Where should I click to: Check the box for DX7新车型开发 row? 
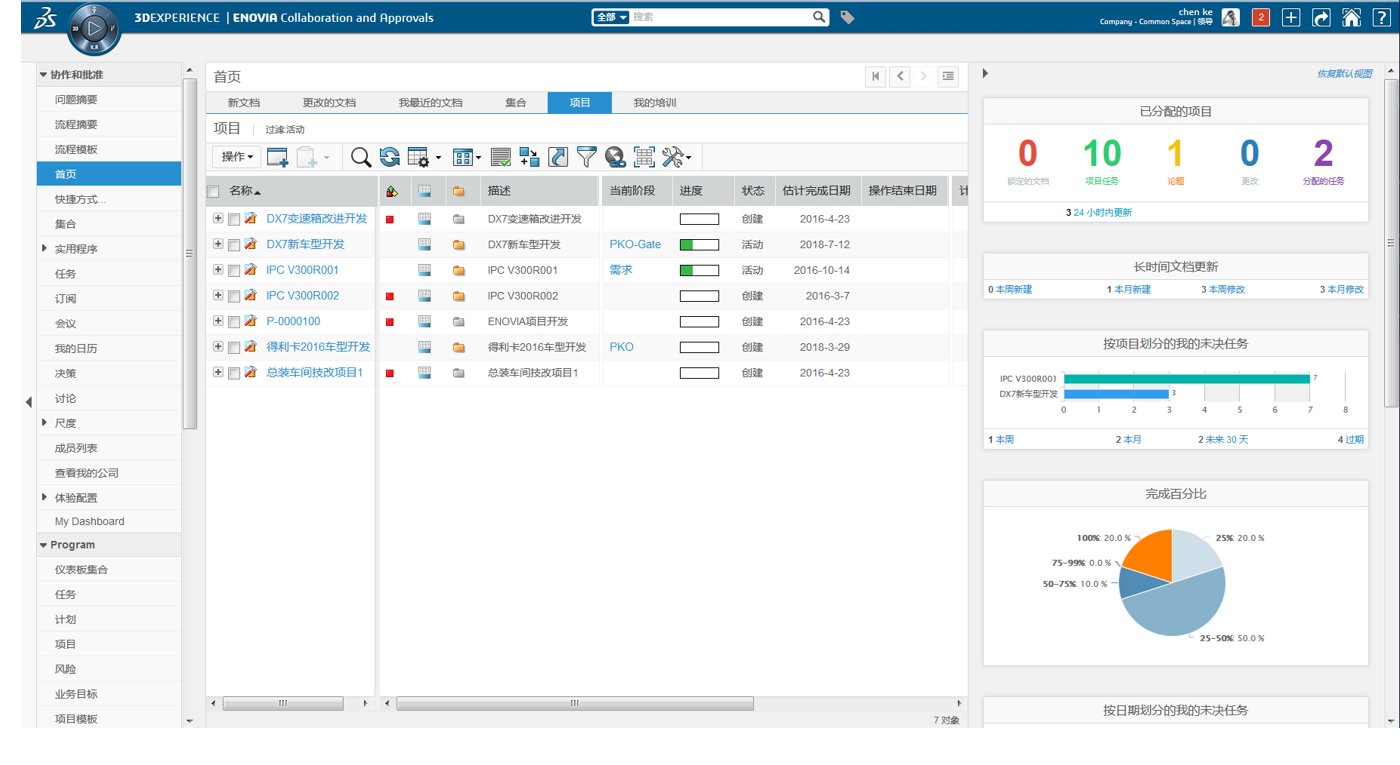[x=234, y=245]
